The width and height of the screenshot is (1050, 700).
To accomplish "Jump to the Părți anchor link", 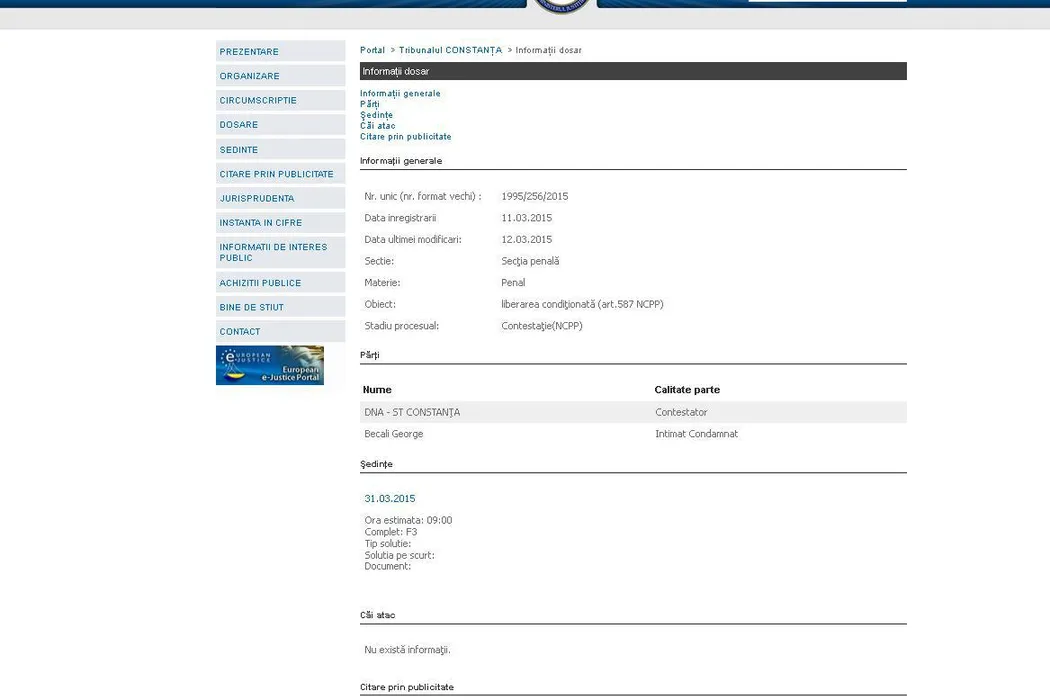I will (x=370, y=104).
